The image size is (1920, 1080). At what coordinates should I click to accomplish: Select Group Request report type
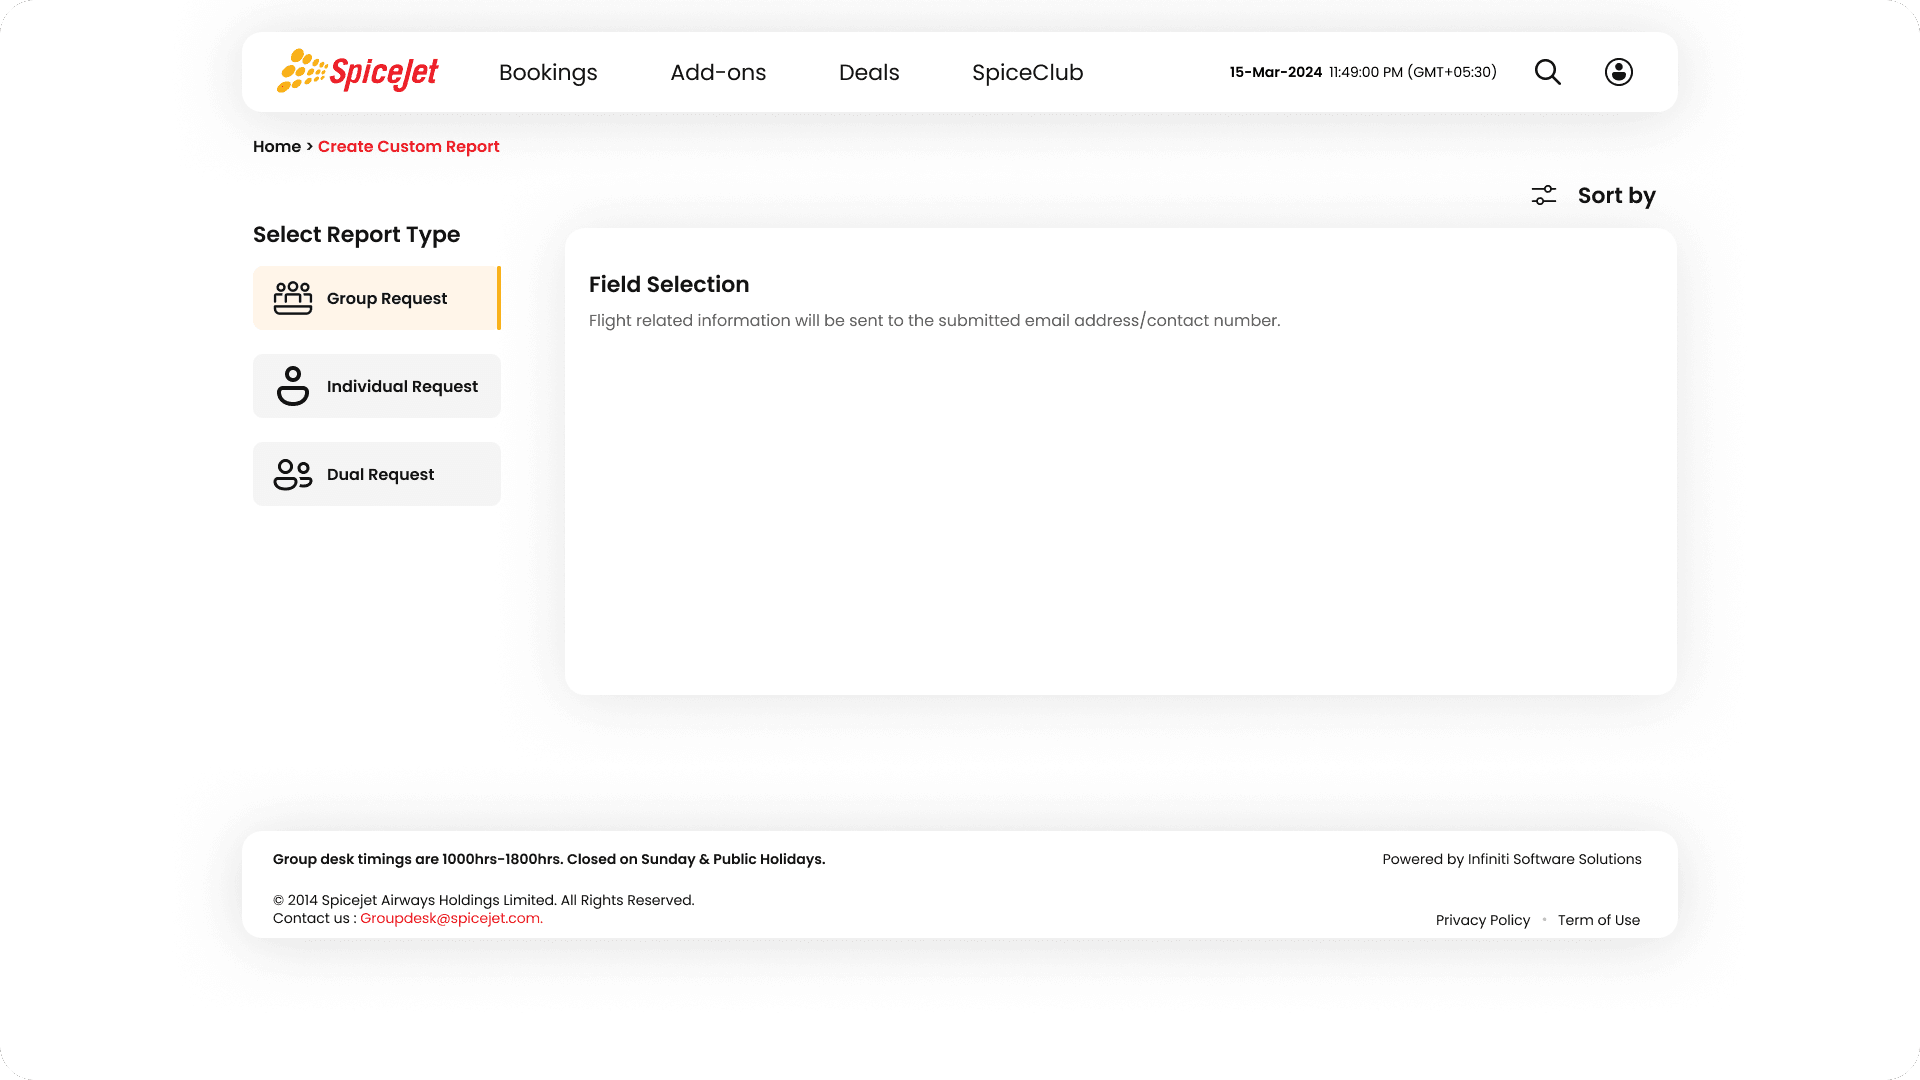tap(387, 298)
